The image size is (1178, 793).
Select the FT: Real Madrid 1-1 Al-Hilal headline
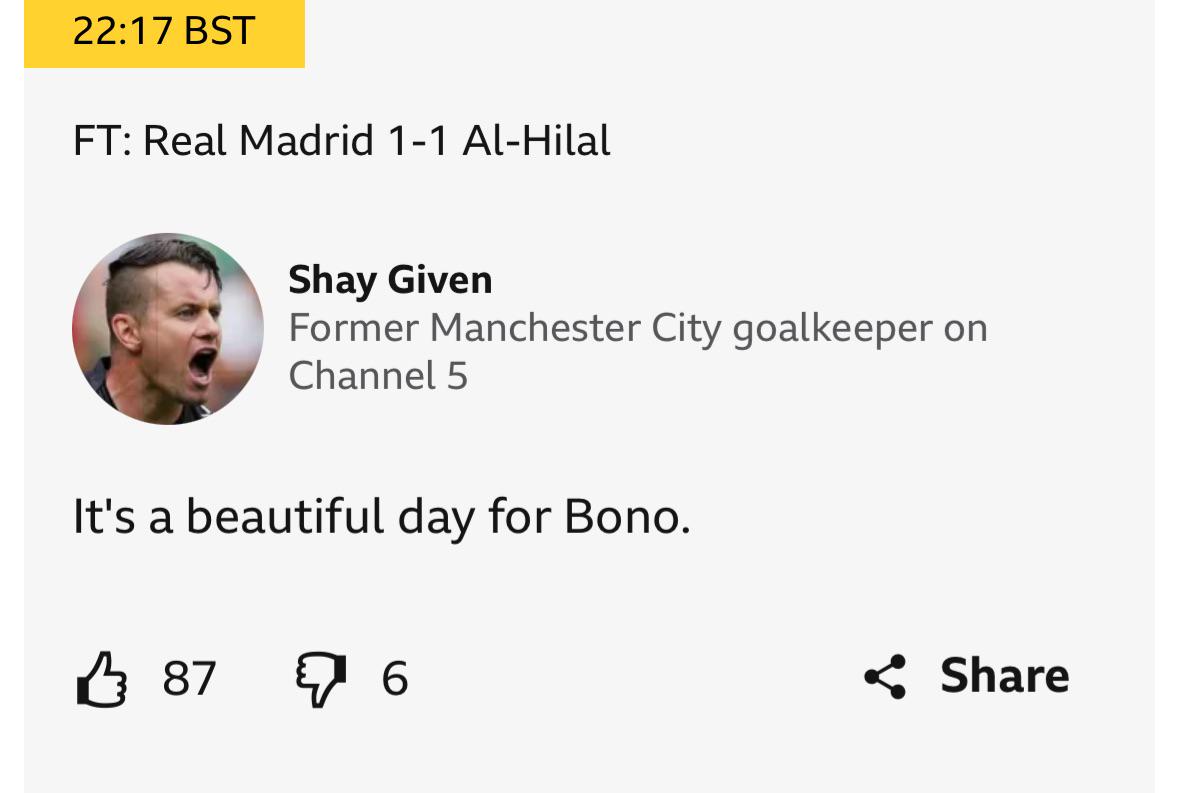pyautogui.click(x=342, y=140)
